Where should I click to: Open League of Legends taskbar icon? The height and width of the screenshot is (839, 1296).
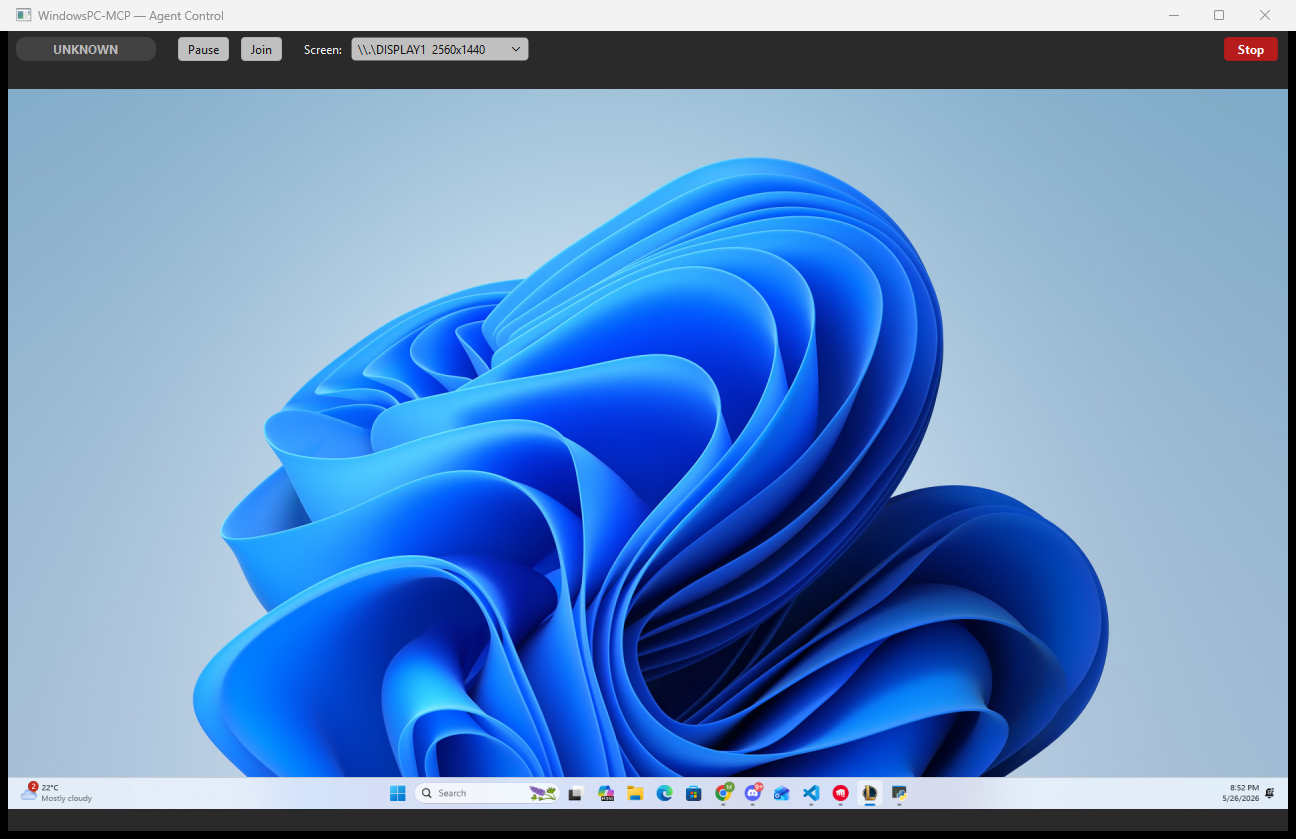click(x=870, y=793)
